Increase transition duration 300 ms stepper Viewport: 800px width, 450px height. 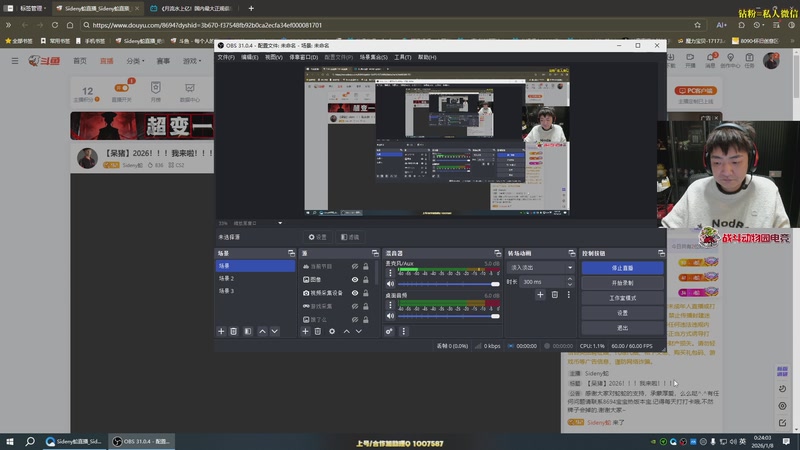(x=569, y=279)
